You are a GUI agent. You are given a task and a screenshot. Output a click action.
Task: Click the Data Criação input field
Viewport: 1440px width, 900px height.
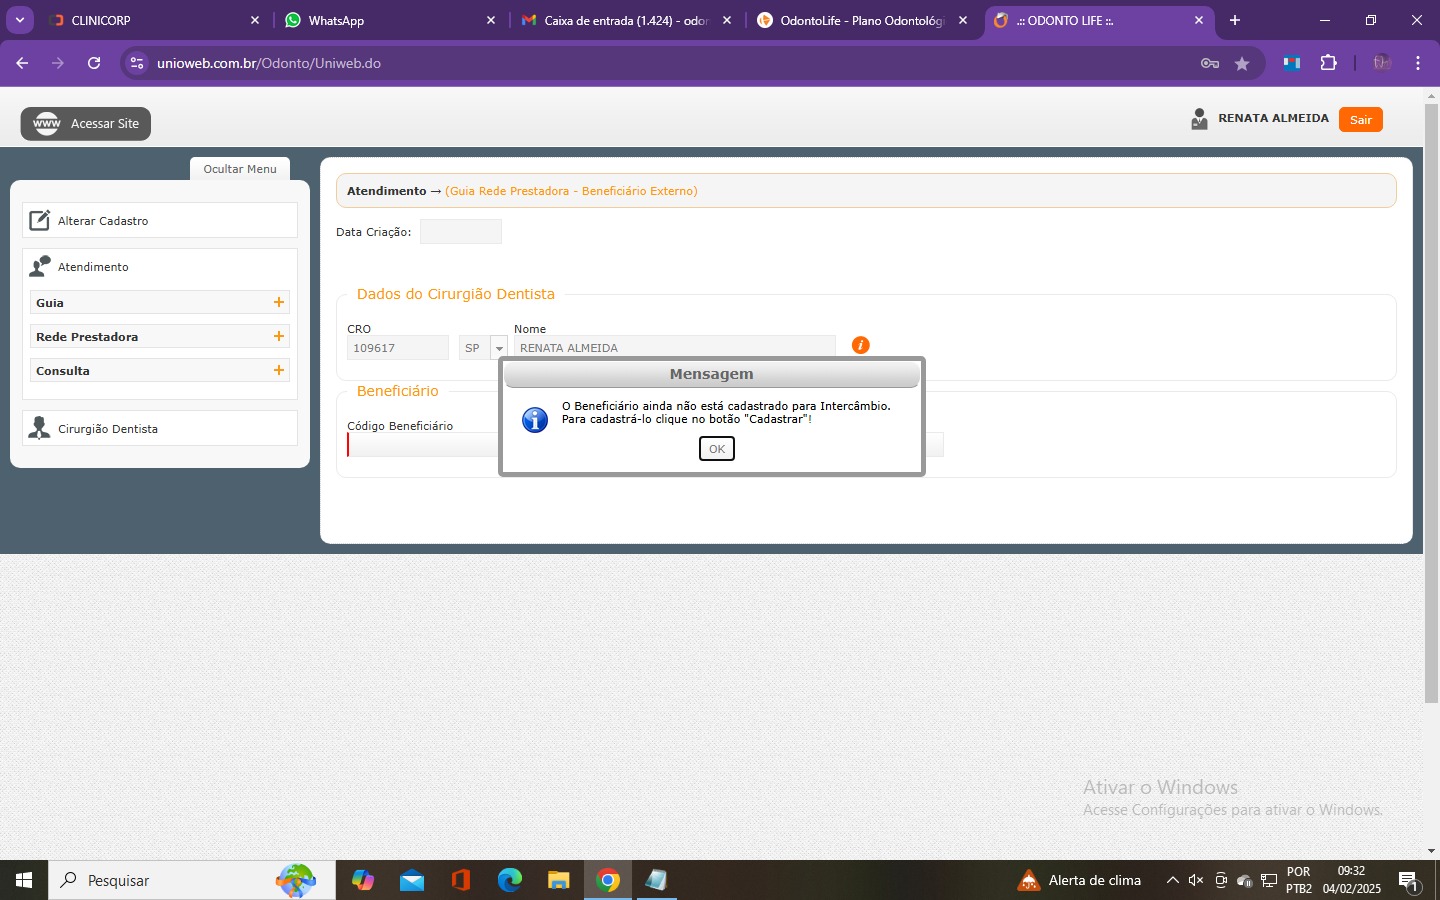coord(461,232)
